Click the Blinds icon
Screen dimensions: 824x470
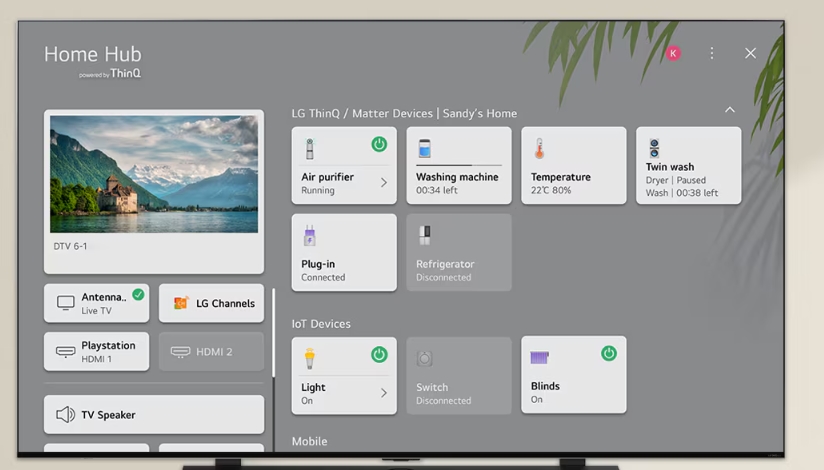pos(540,358)
